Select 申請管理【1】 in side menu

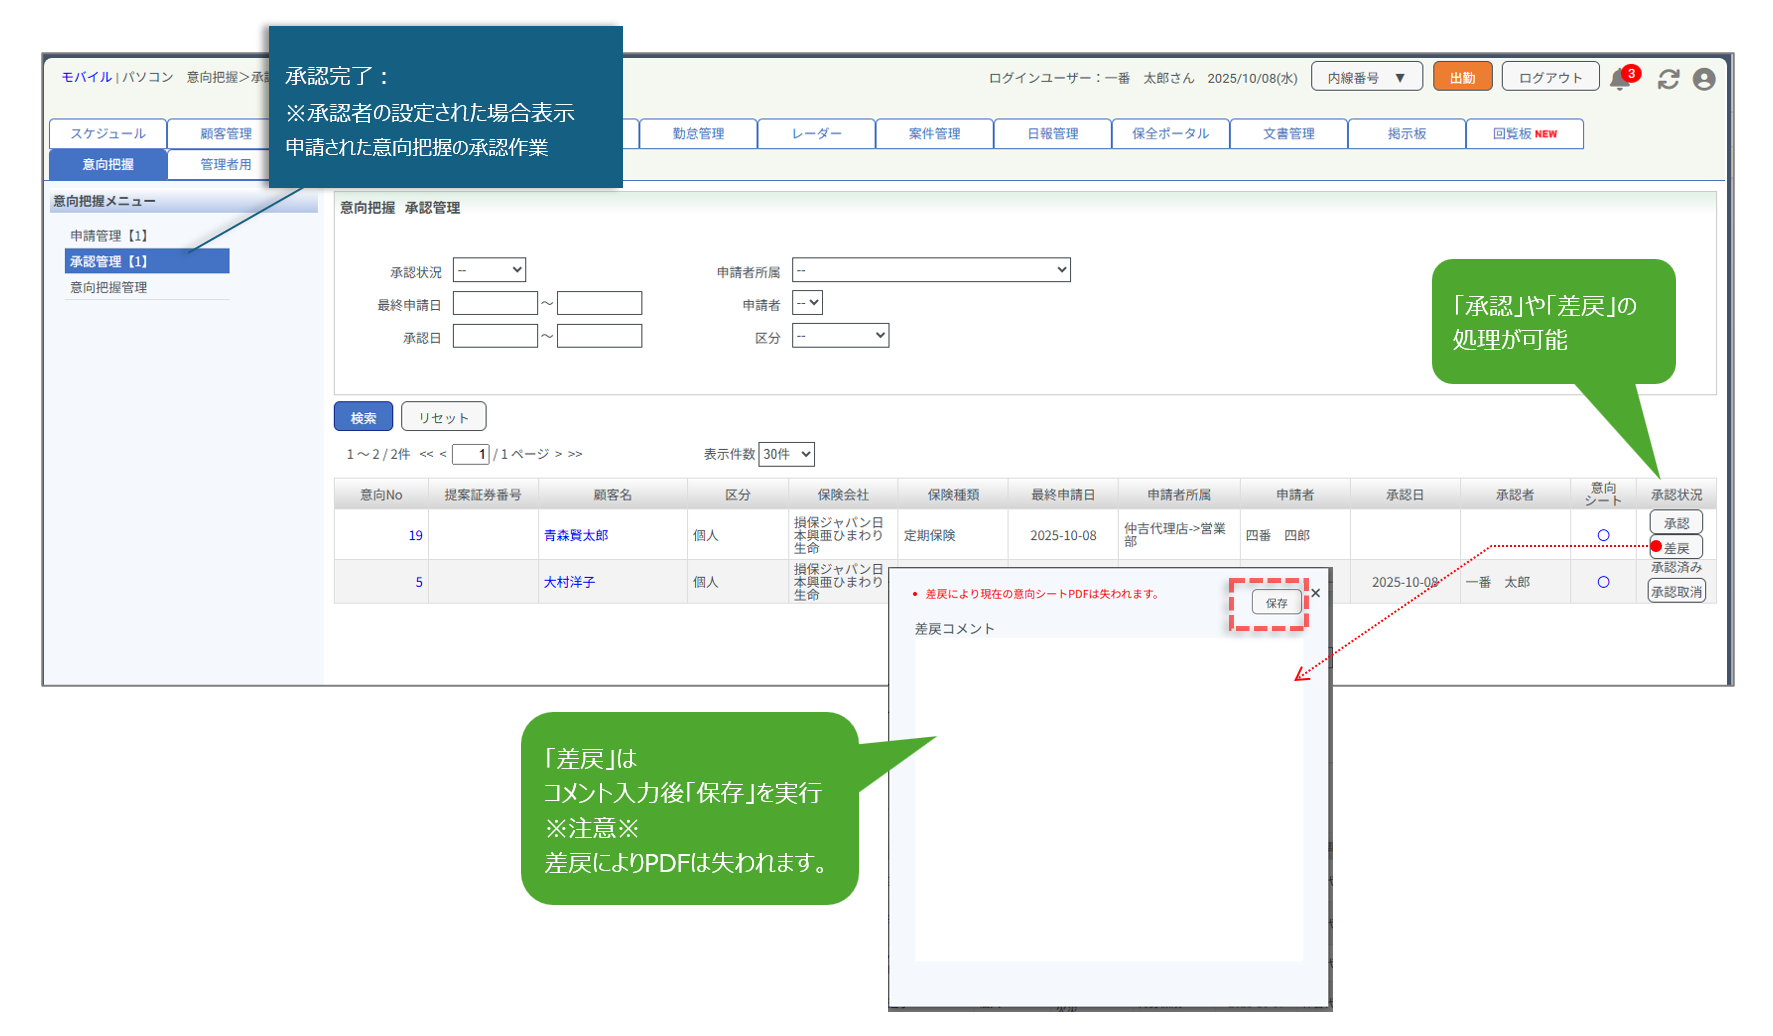(x=109, y=236)
